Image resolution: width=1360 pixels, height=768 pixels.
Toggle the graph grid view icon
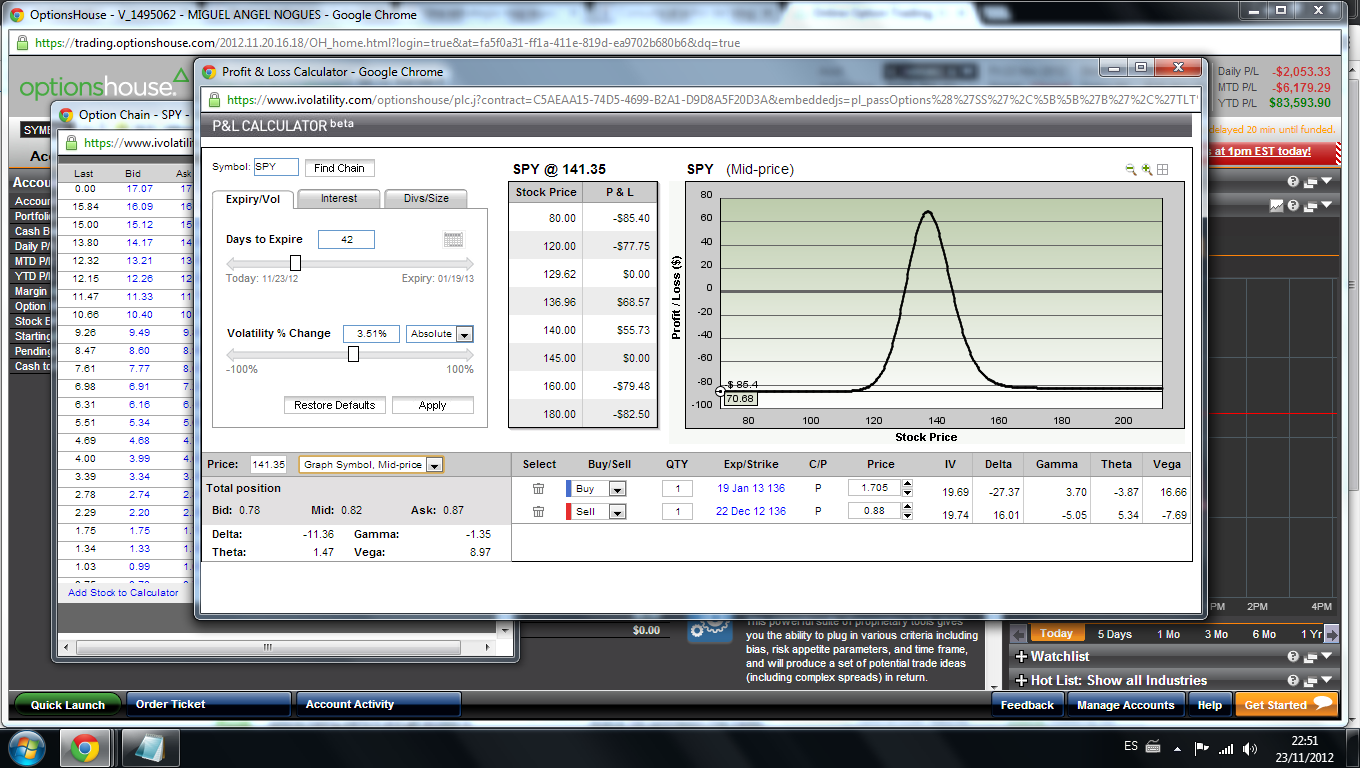(x=1163, y=170)
